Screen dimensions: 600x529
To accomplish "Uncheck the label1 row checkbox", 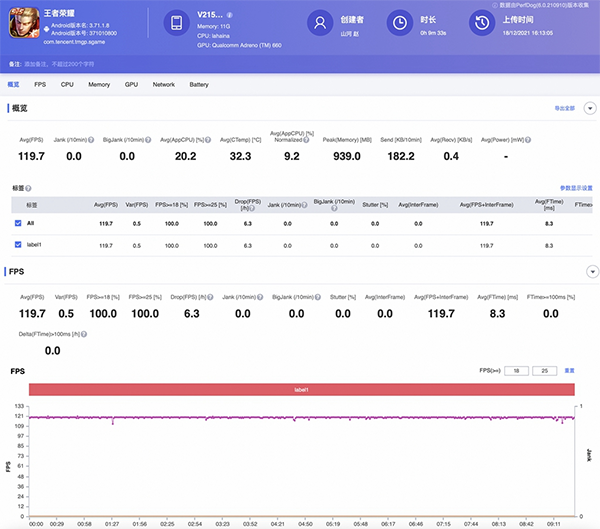I will pyautogui.click(x=18, y=244).
